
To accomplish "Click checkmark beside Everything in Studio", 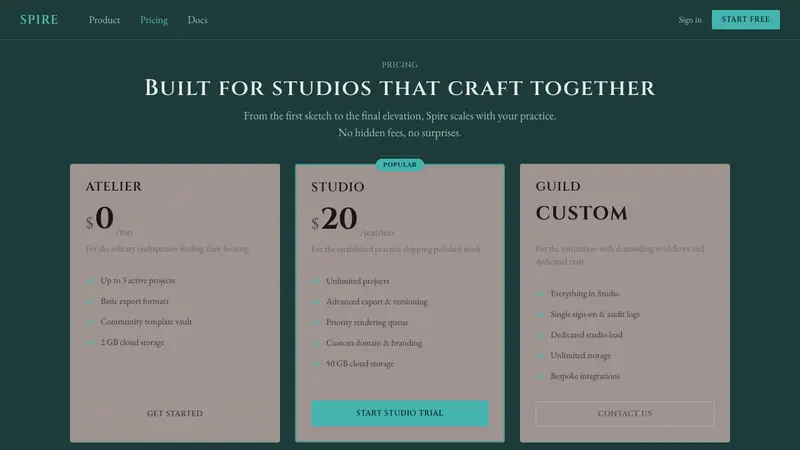I will 540,294.
